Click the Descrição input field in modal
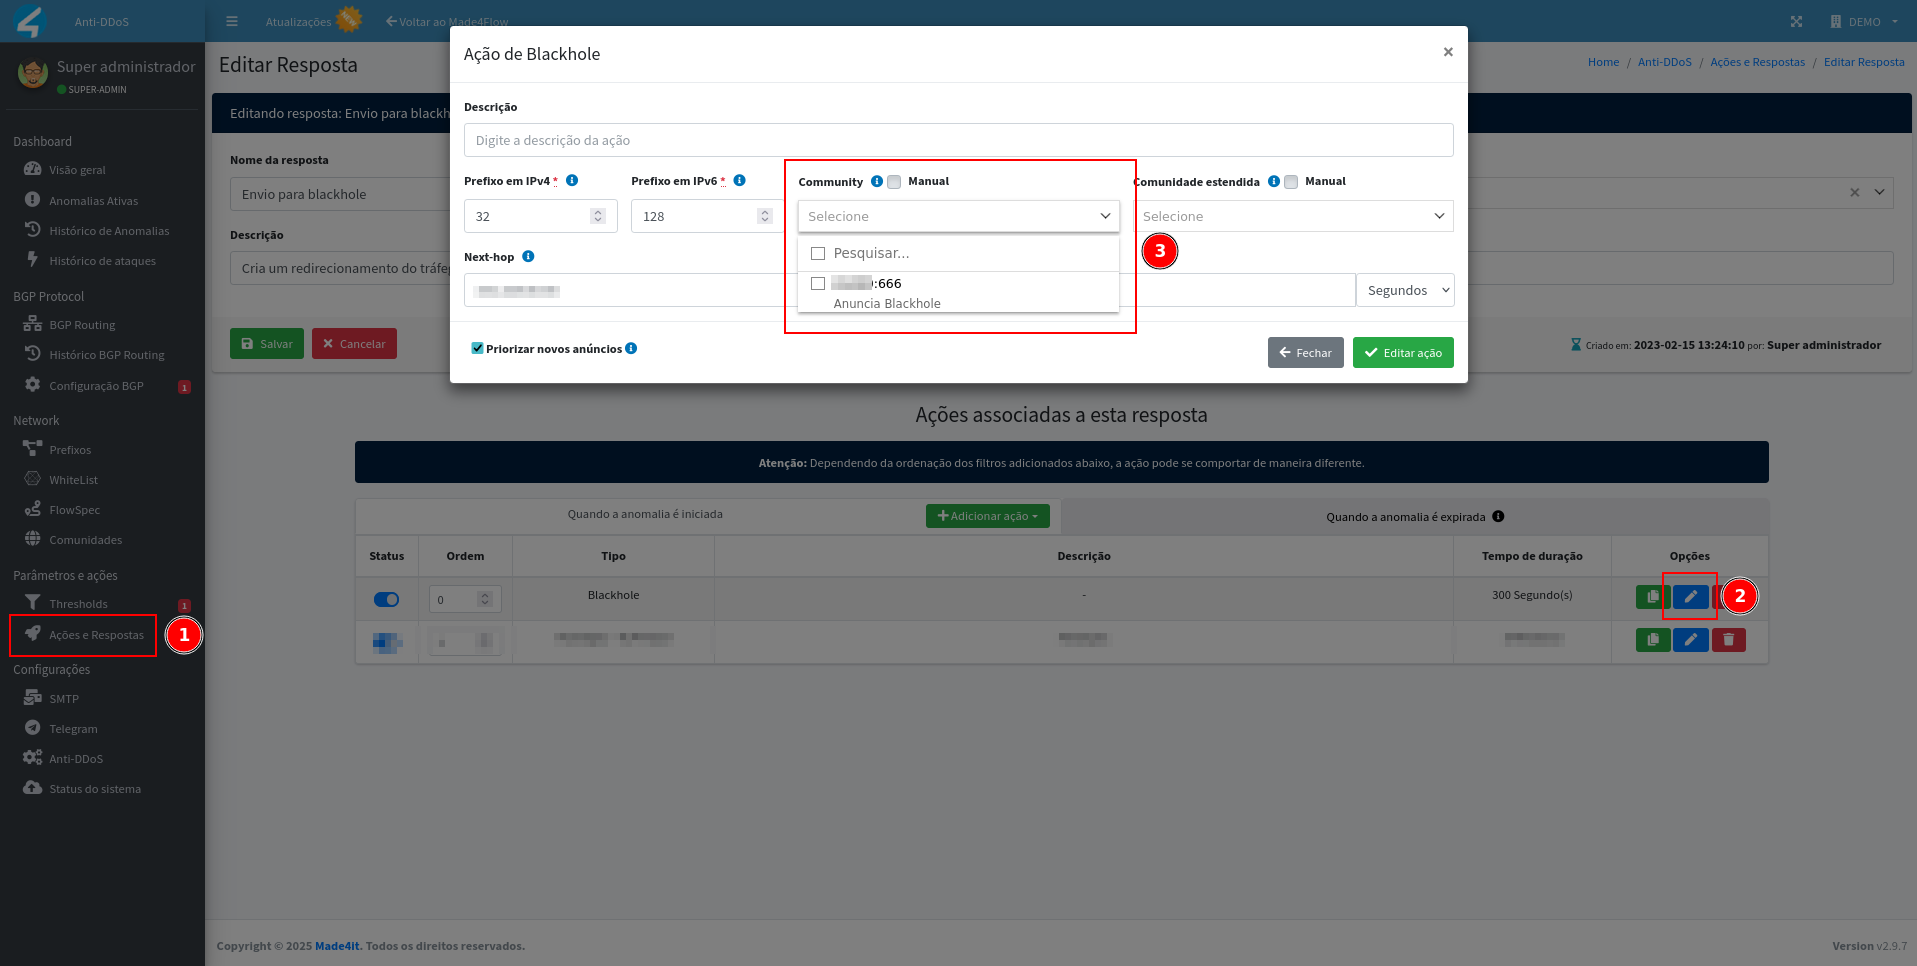 [958, 141]
